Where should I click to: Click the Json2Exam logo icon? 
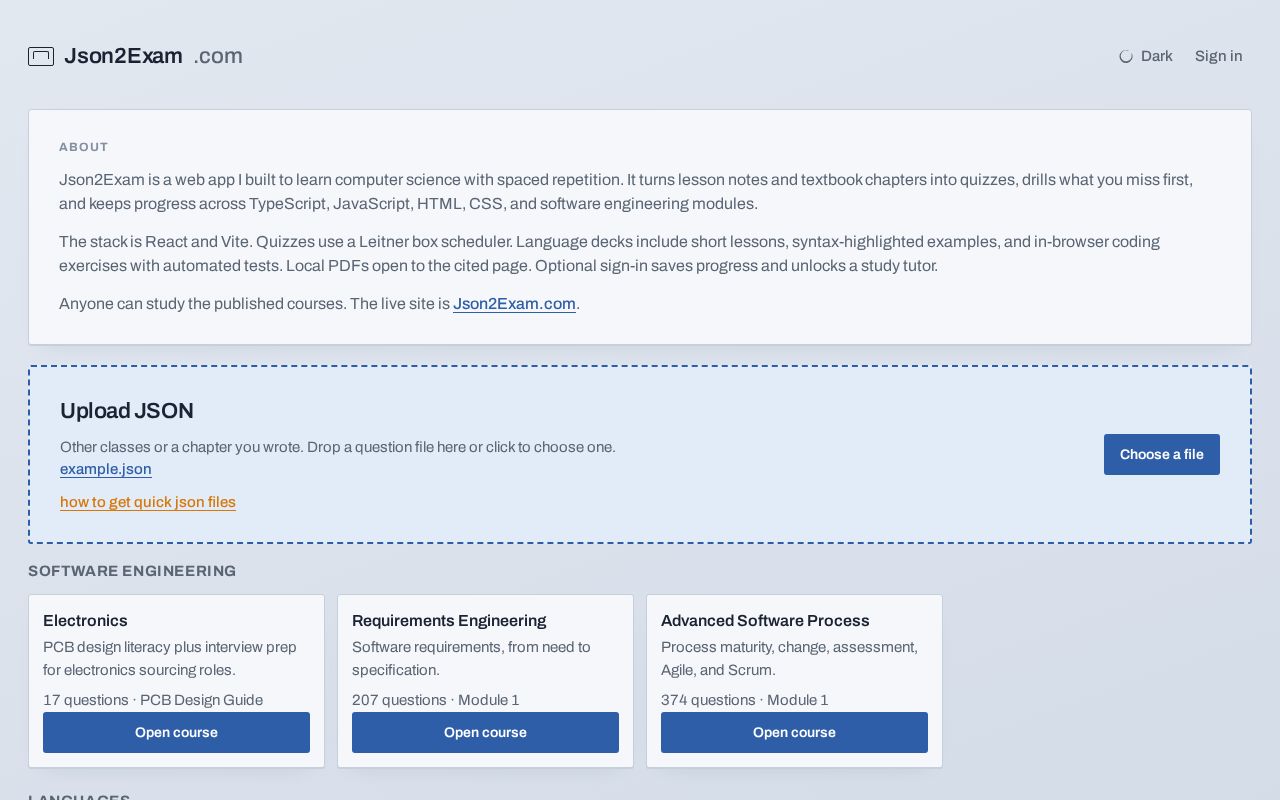pos(41,56)
